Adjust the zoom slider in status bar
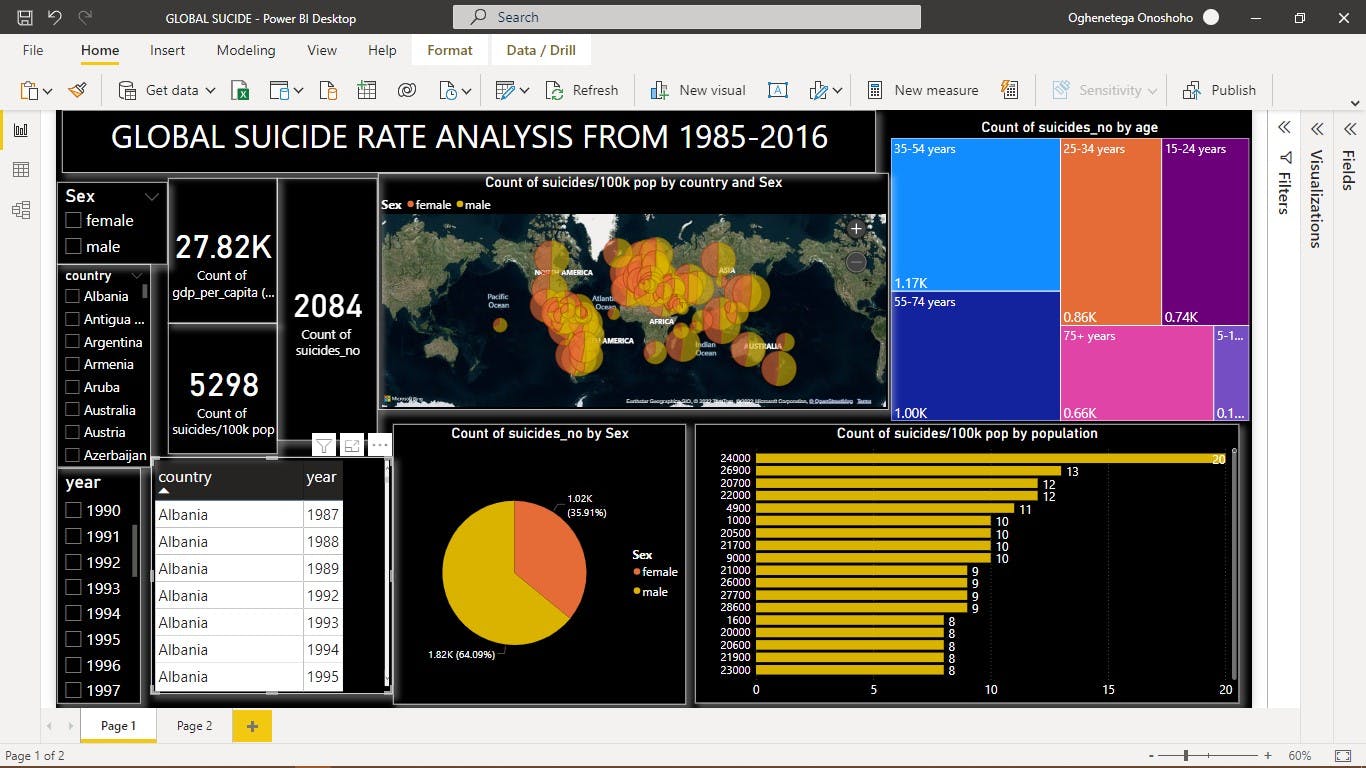This screenshot has height=768, width=1366. pyautogui.click(x=1187, y=756)
